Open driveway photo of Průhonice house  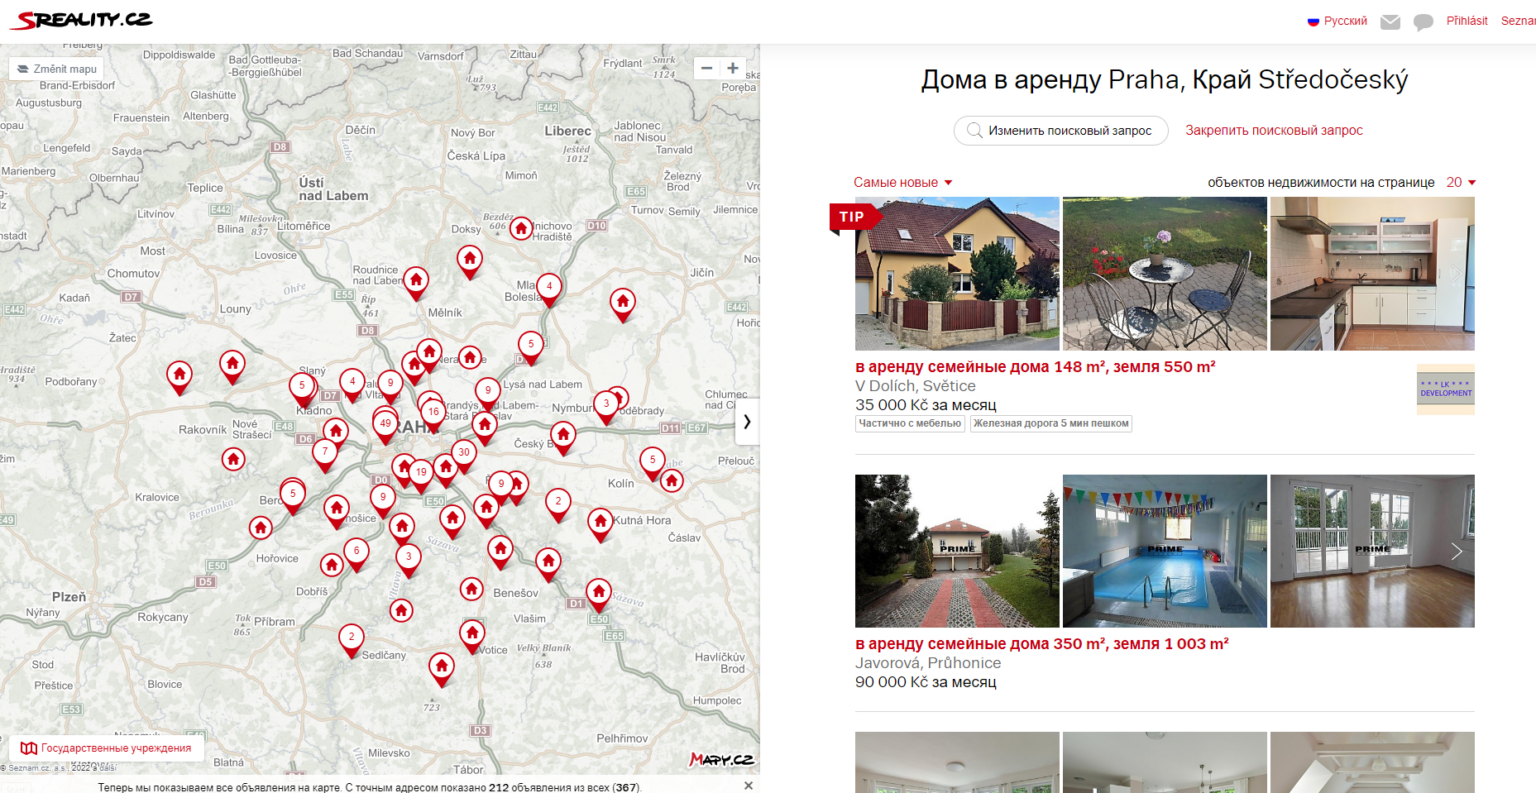tap(957, 551)
